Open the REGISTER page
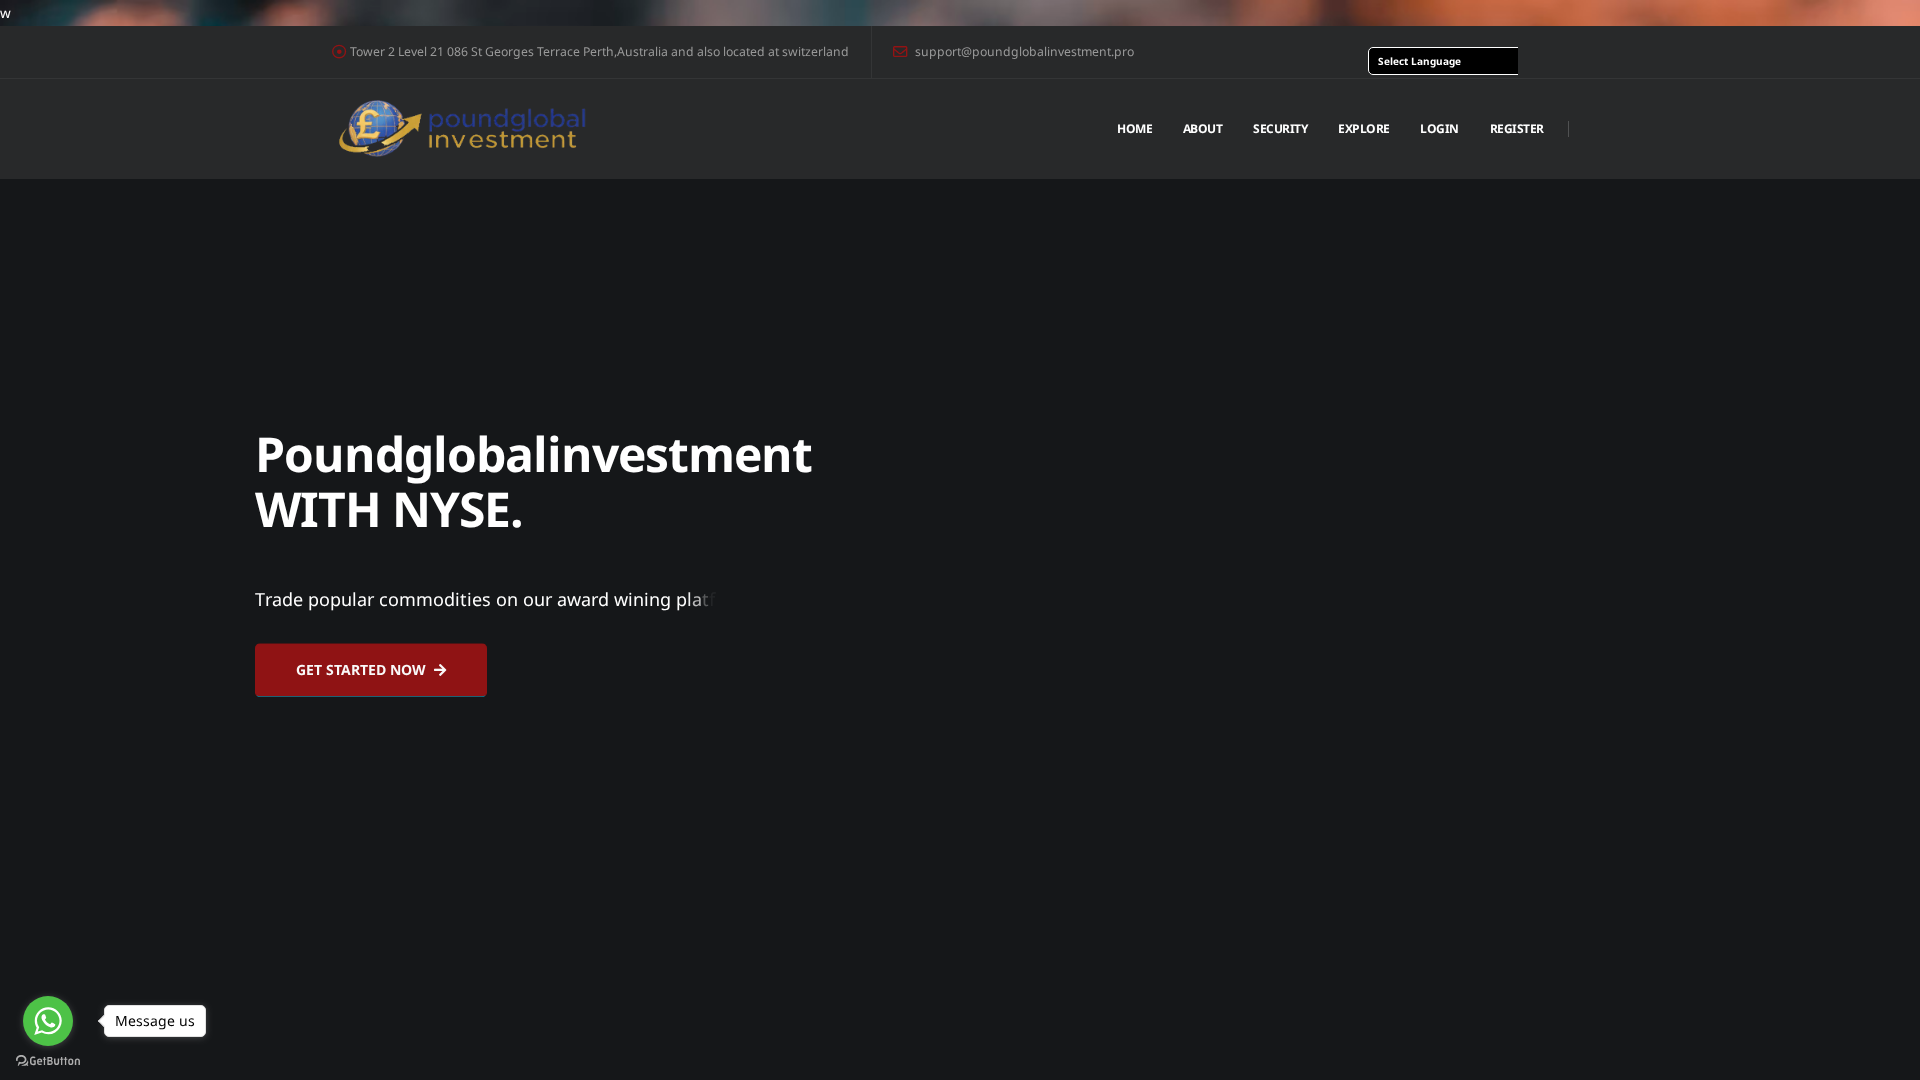The image size is (1920, 1080). (1516, 129)
